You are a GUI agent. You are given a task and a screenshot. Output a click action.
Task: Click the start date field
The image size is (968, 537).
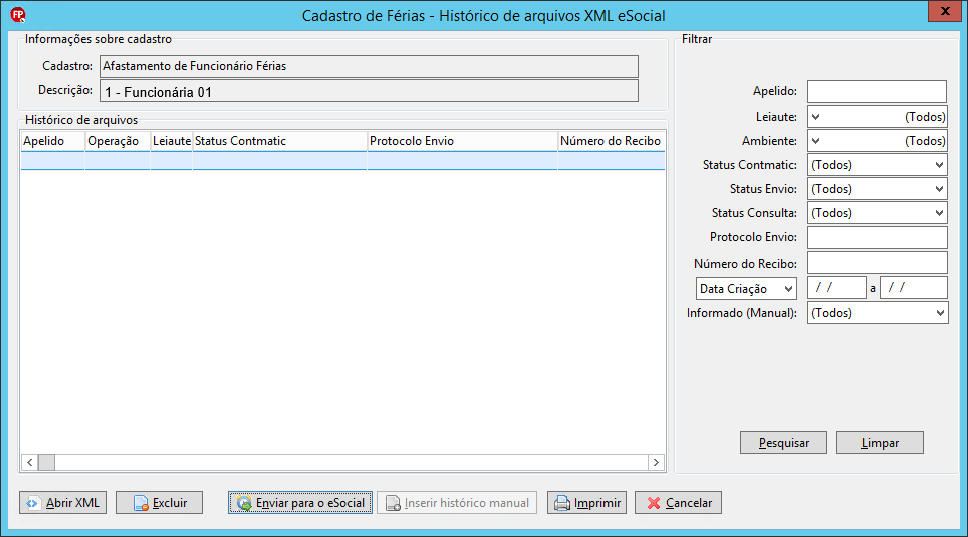837,288
